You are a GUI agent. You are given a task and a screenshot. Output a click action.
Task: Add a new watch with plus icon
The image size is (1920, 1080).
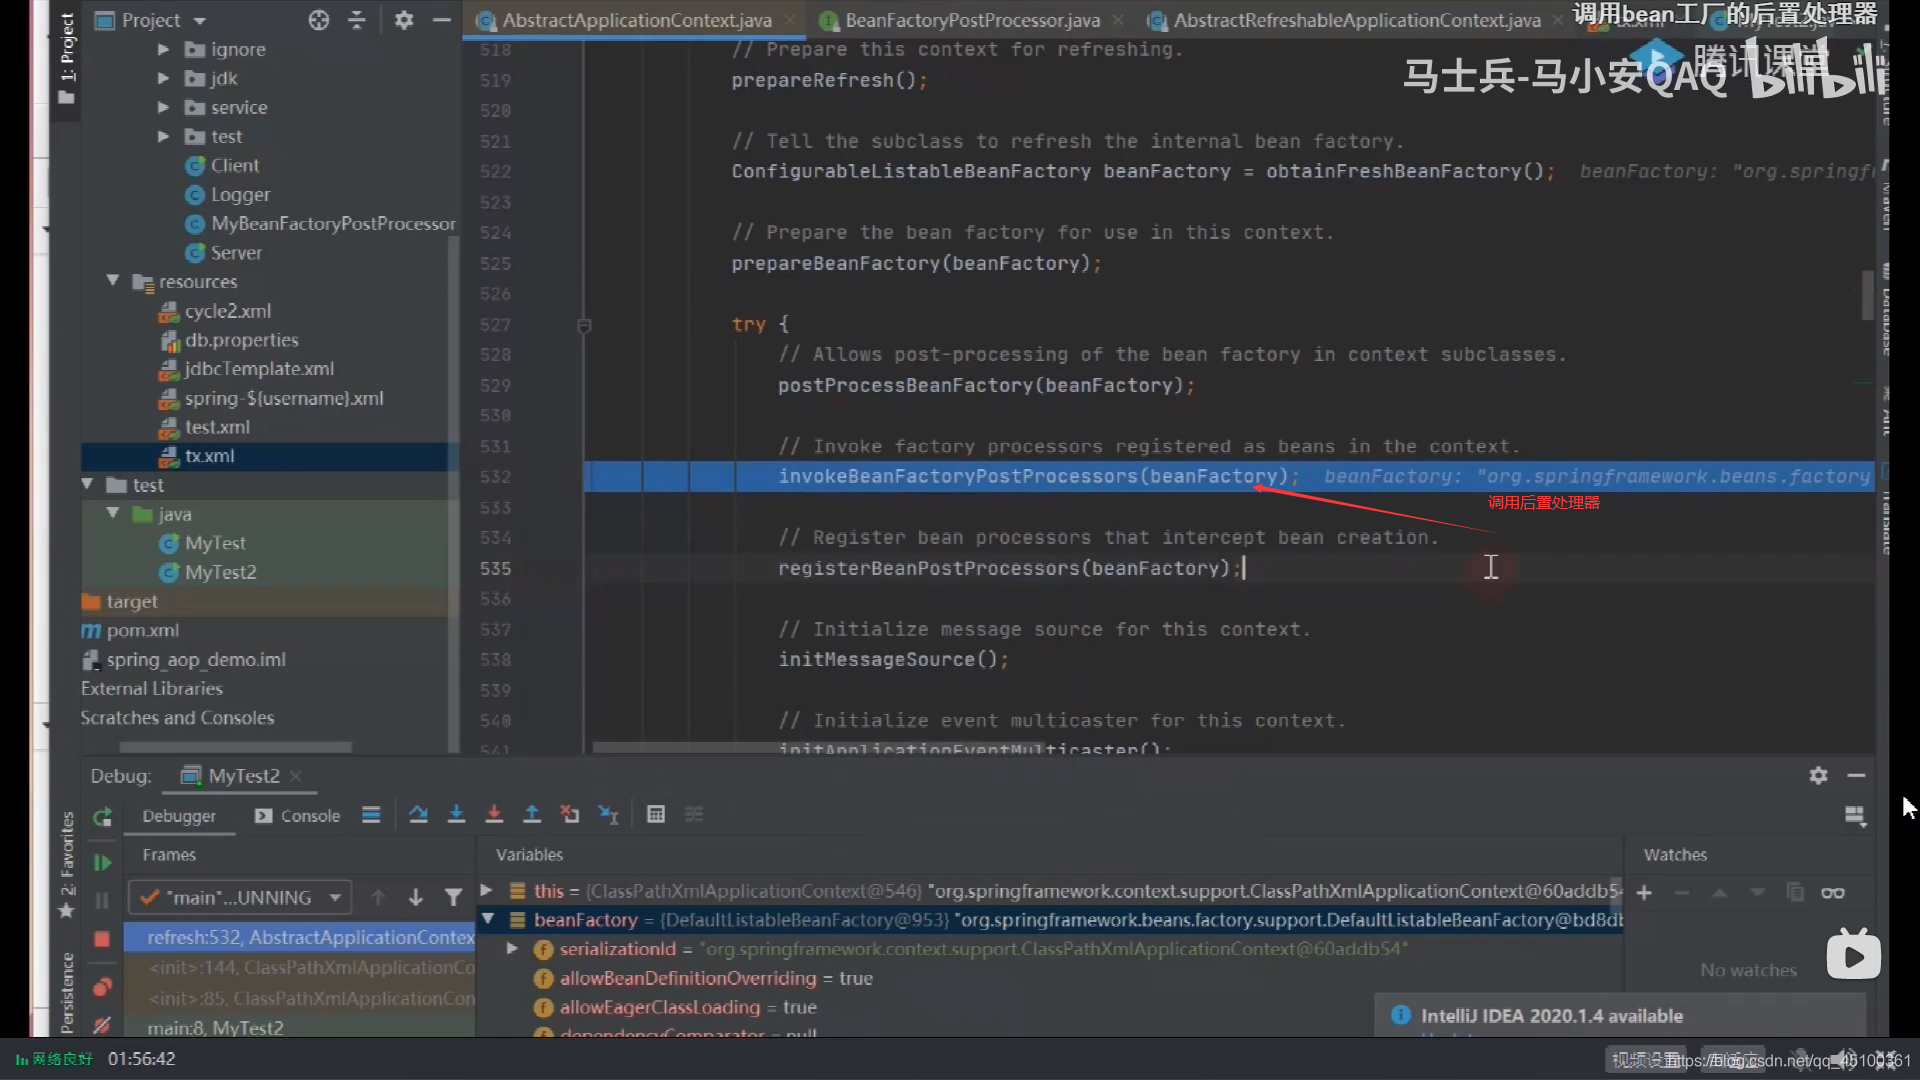coord(1644,892)
